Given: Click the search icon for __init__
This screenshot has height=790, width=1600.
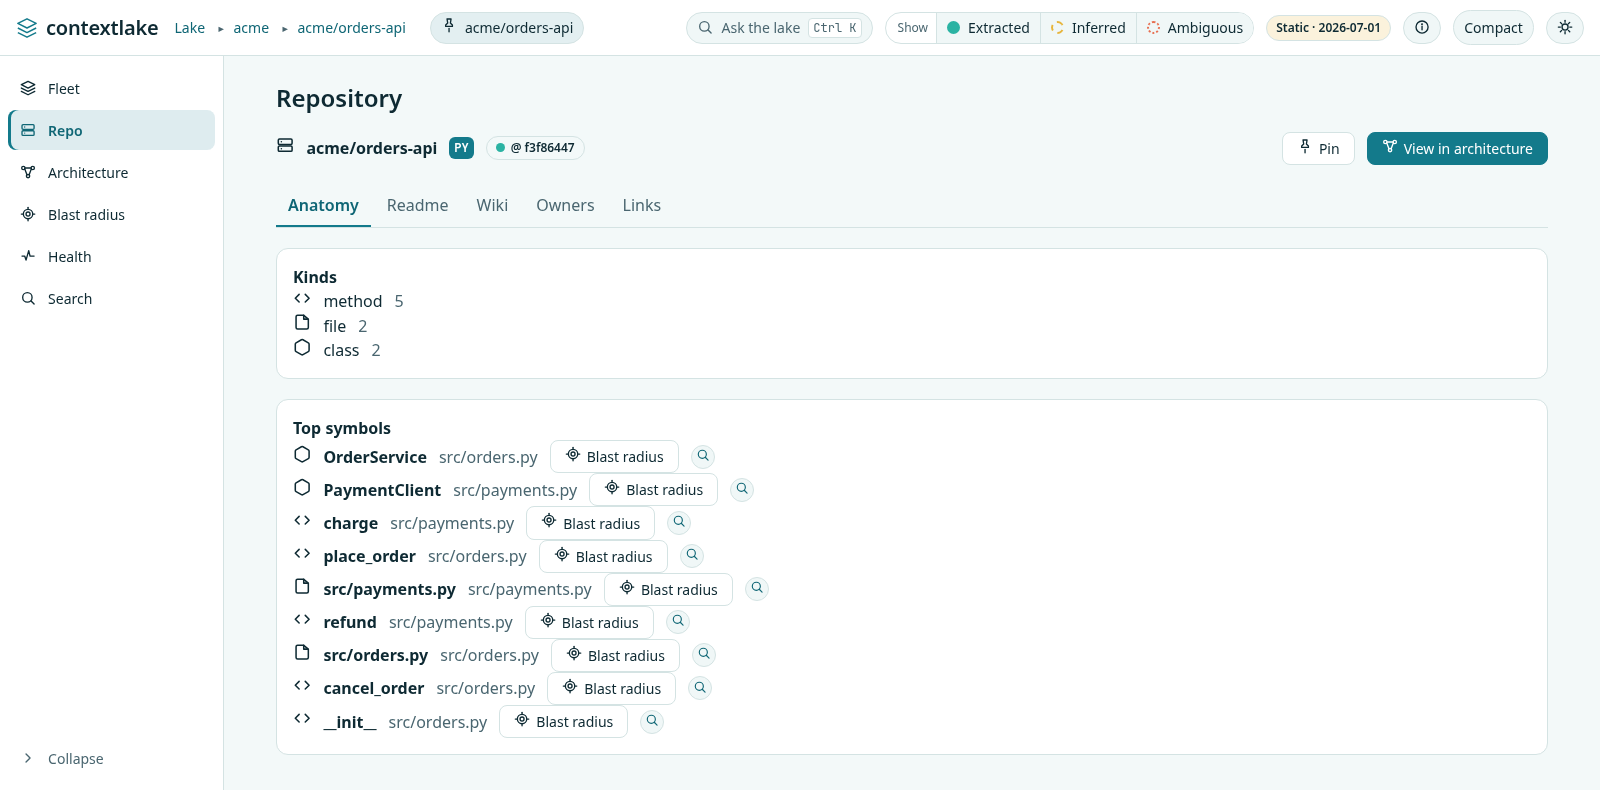Looking at the screenshot, I should [x=652, y=721].
